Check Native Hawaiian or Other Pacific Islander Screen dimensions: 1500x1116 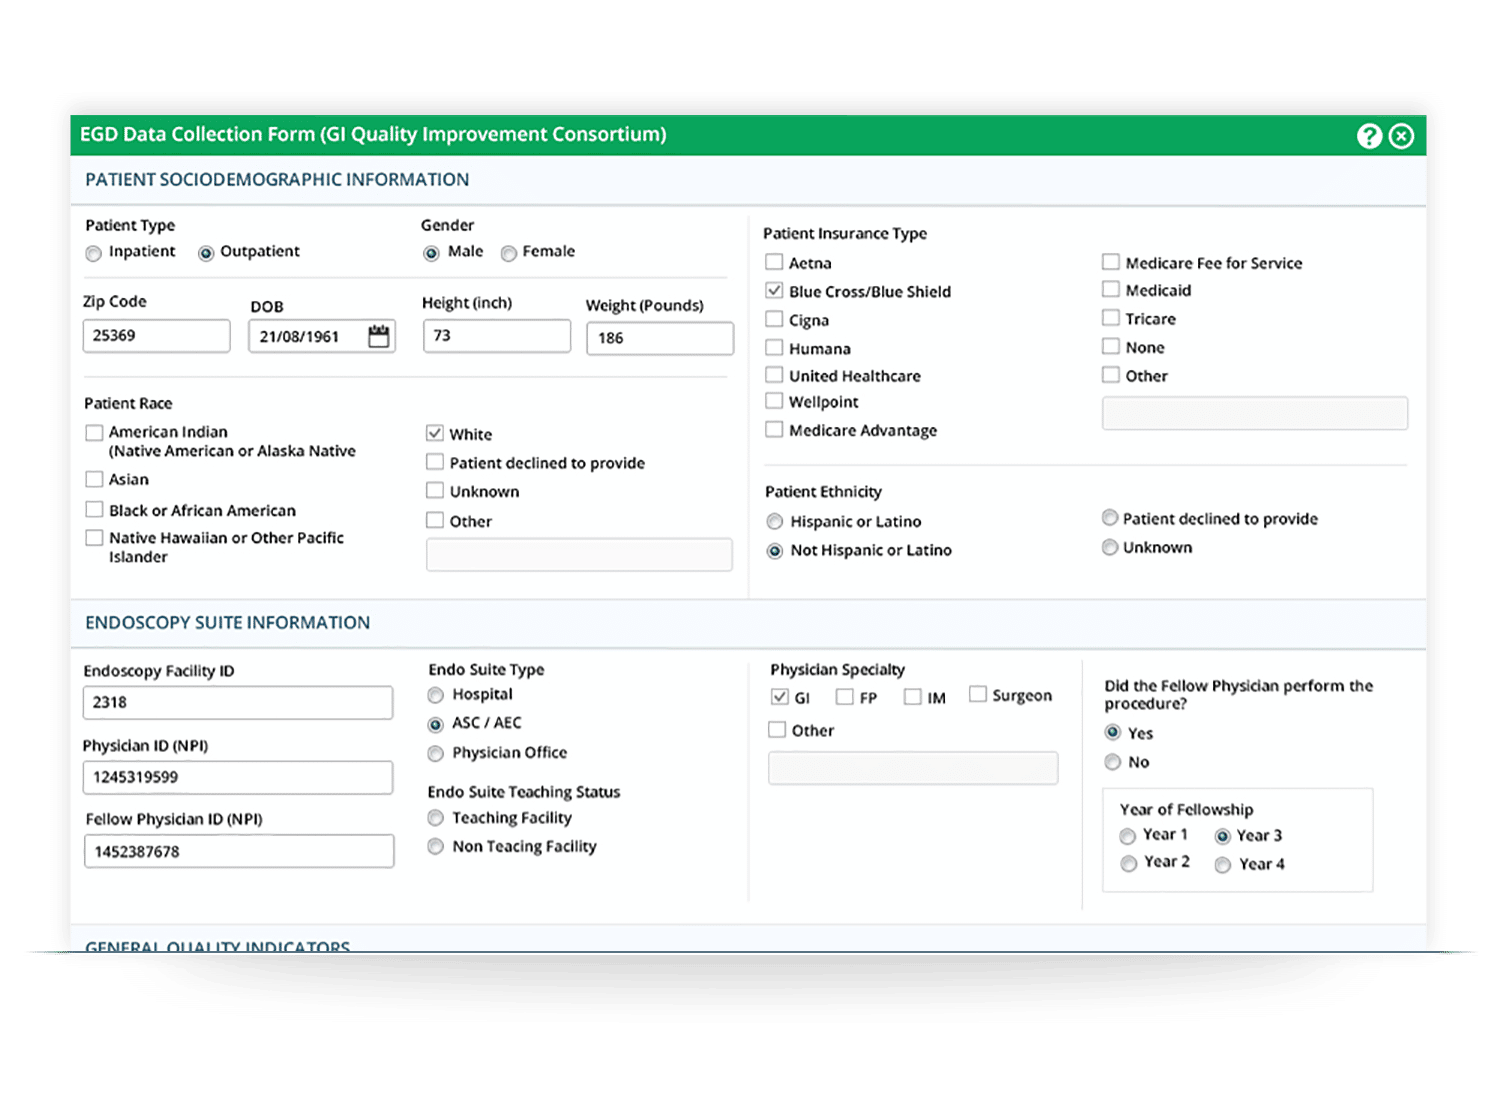[94, 538]
